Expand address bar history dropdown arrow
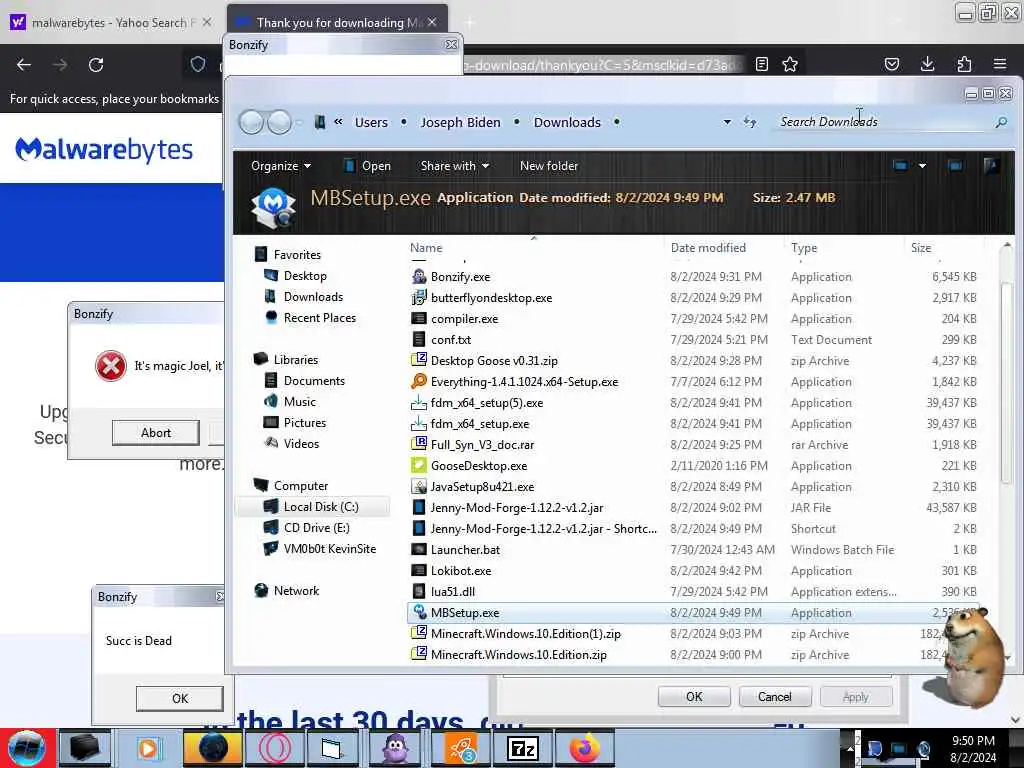The width and height of the screenshot is (1024, 768). click(727, 122)
